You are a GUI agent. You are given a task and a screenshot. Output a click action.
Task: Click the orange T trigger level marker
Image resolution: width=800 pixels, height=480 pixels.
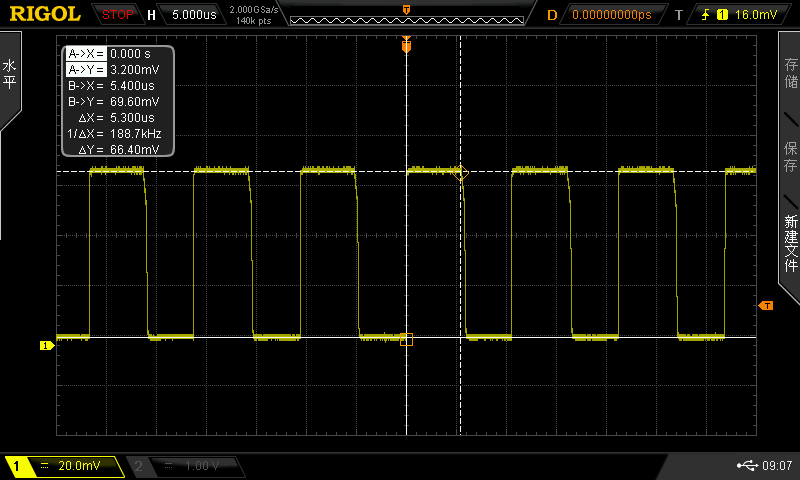point(766,306)
